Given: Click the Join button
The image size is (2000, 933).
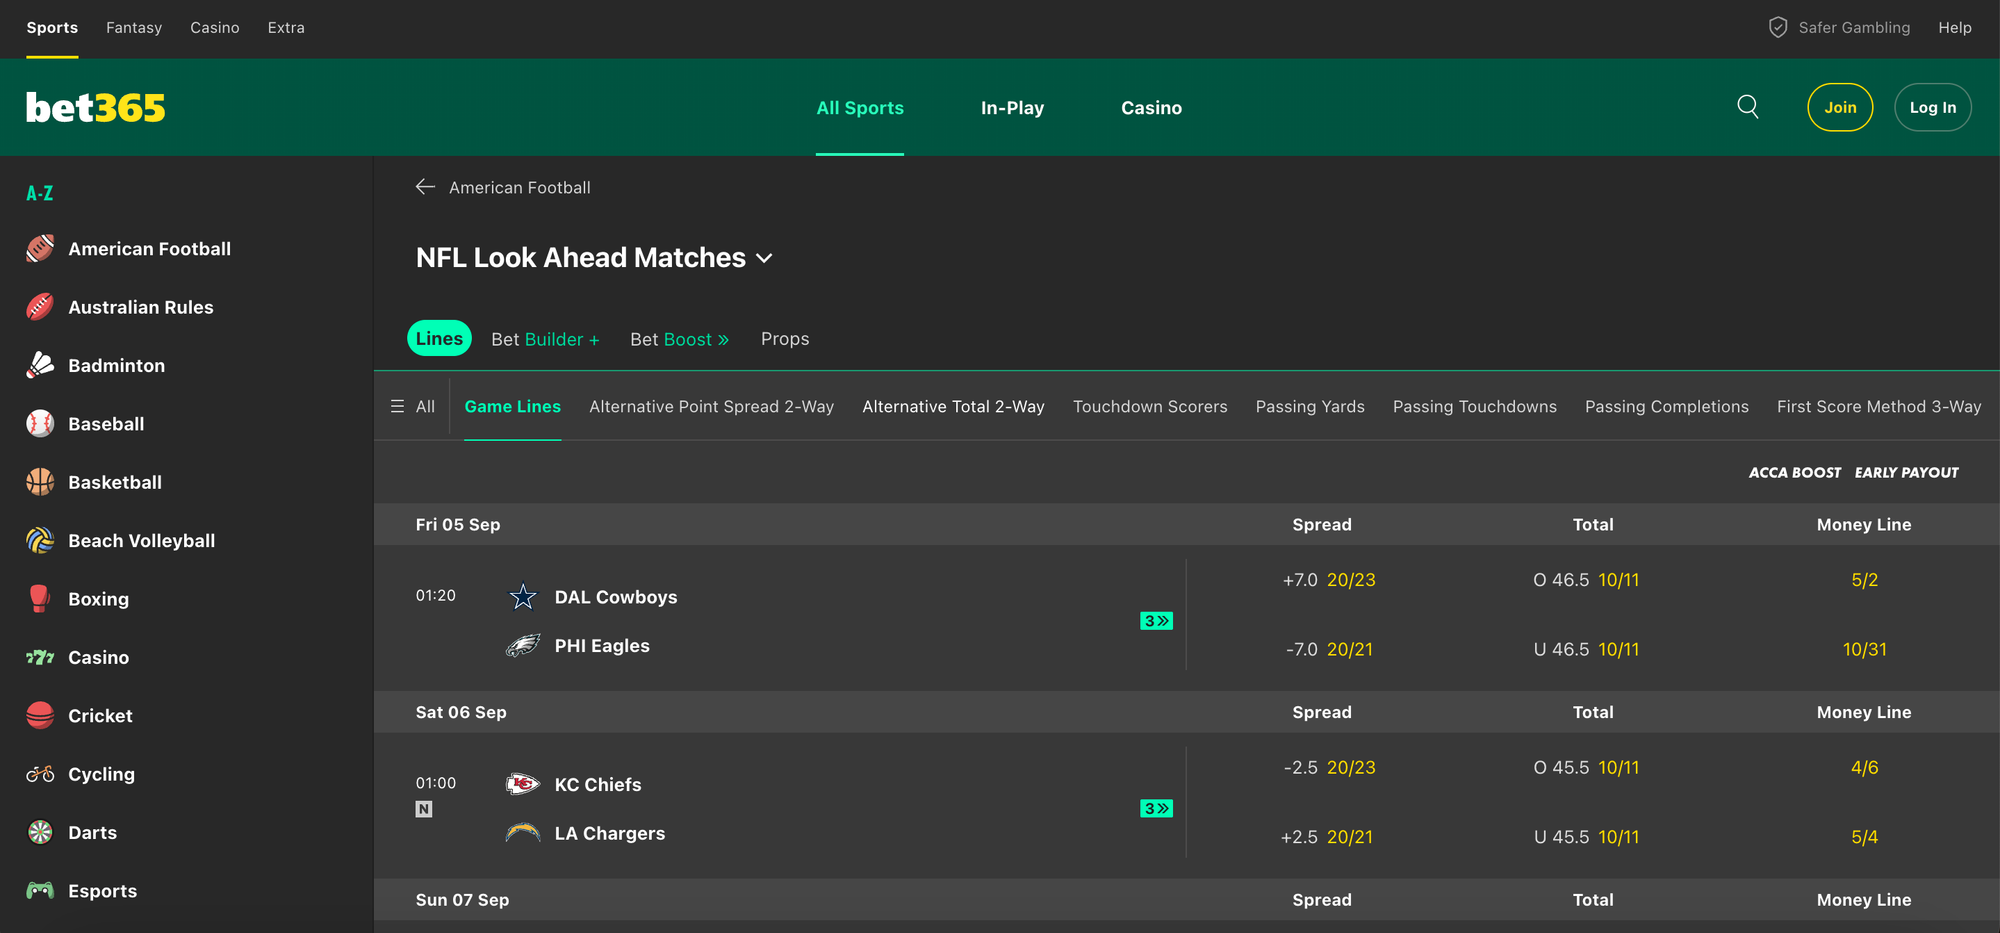Looking at the screenshot, I should pos(1840,107).
